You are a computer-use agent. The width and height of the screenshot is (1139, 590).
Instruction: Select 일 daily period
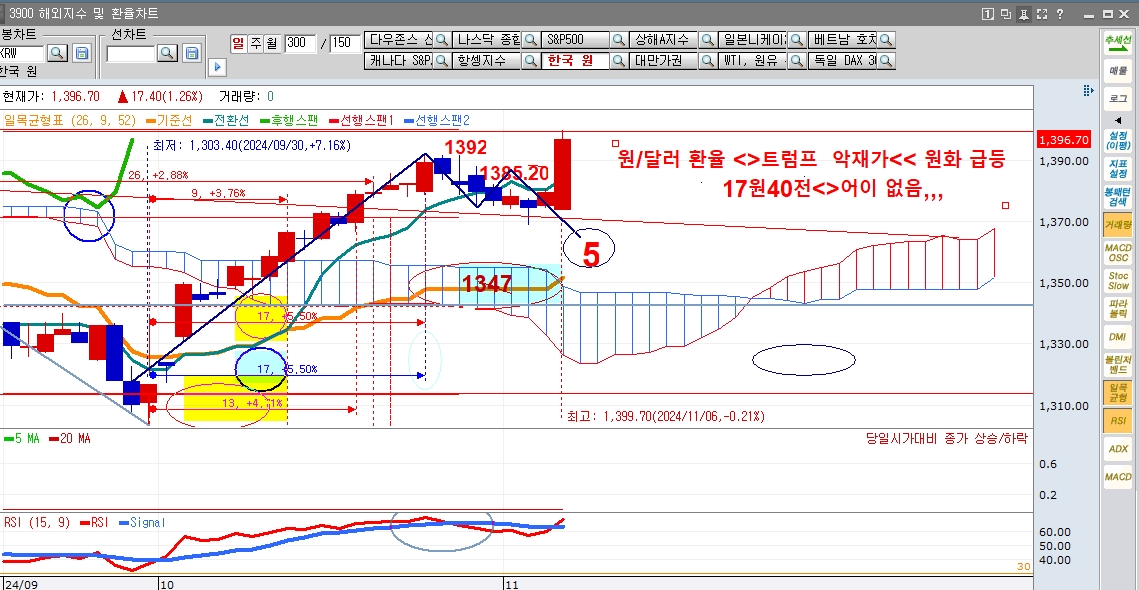(x=238, y=43)
